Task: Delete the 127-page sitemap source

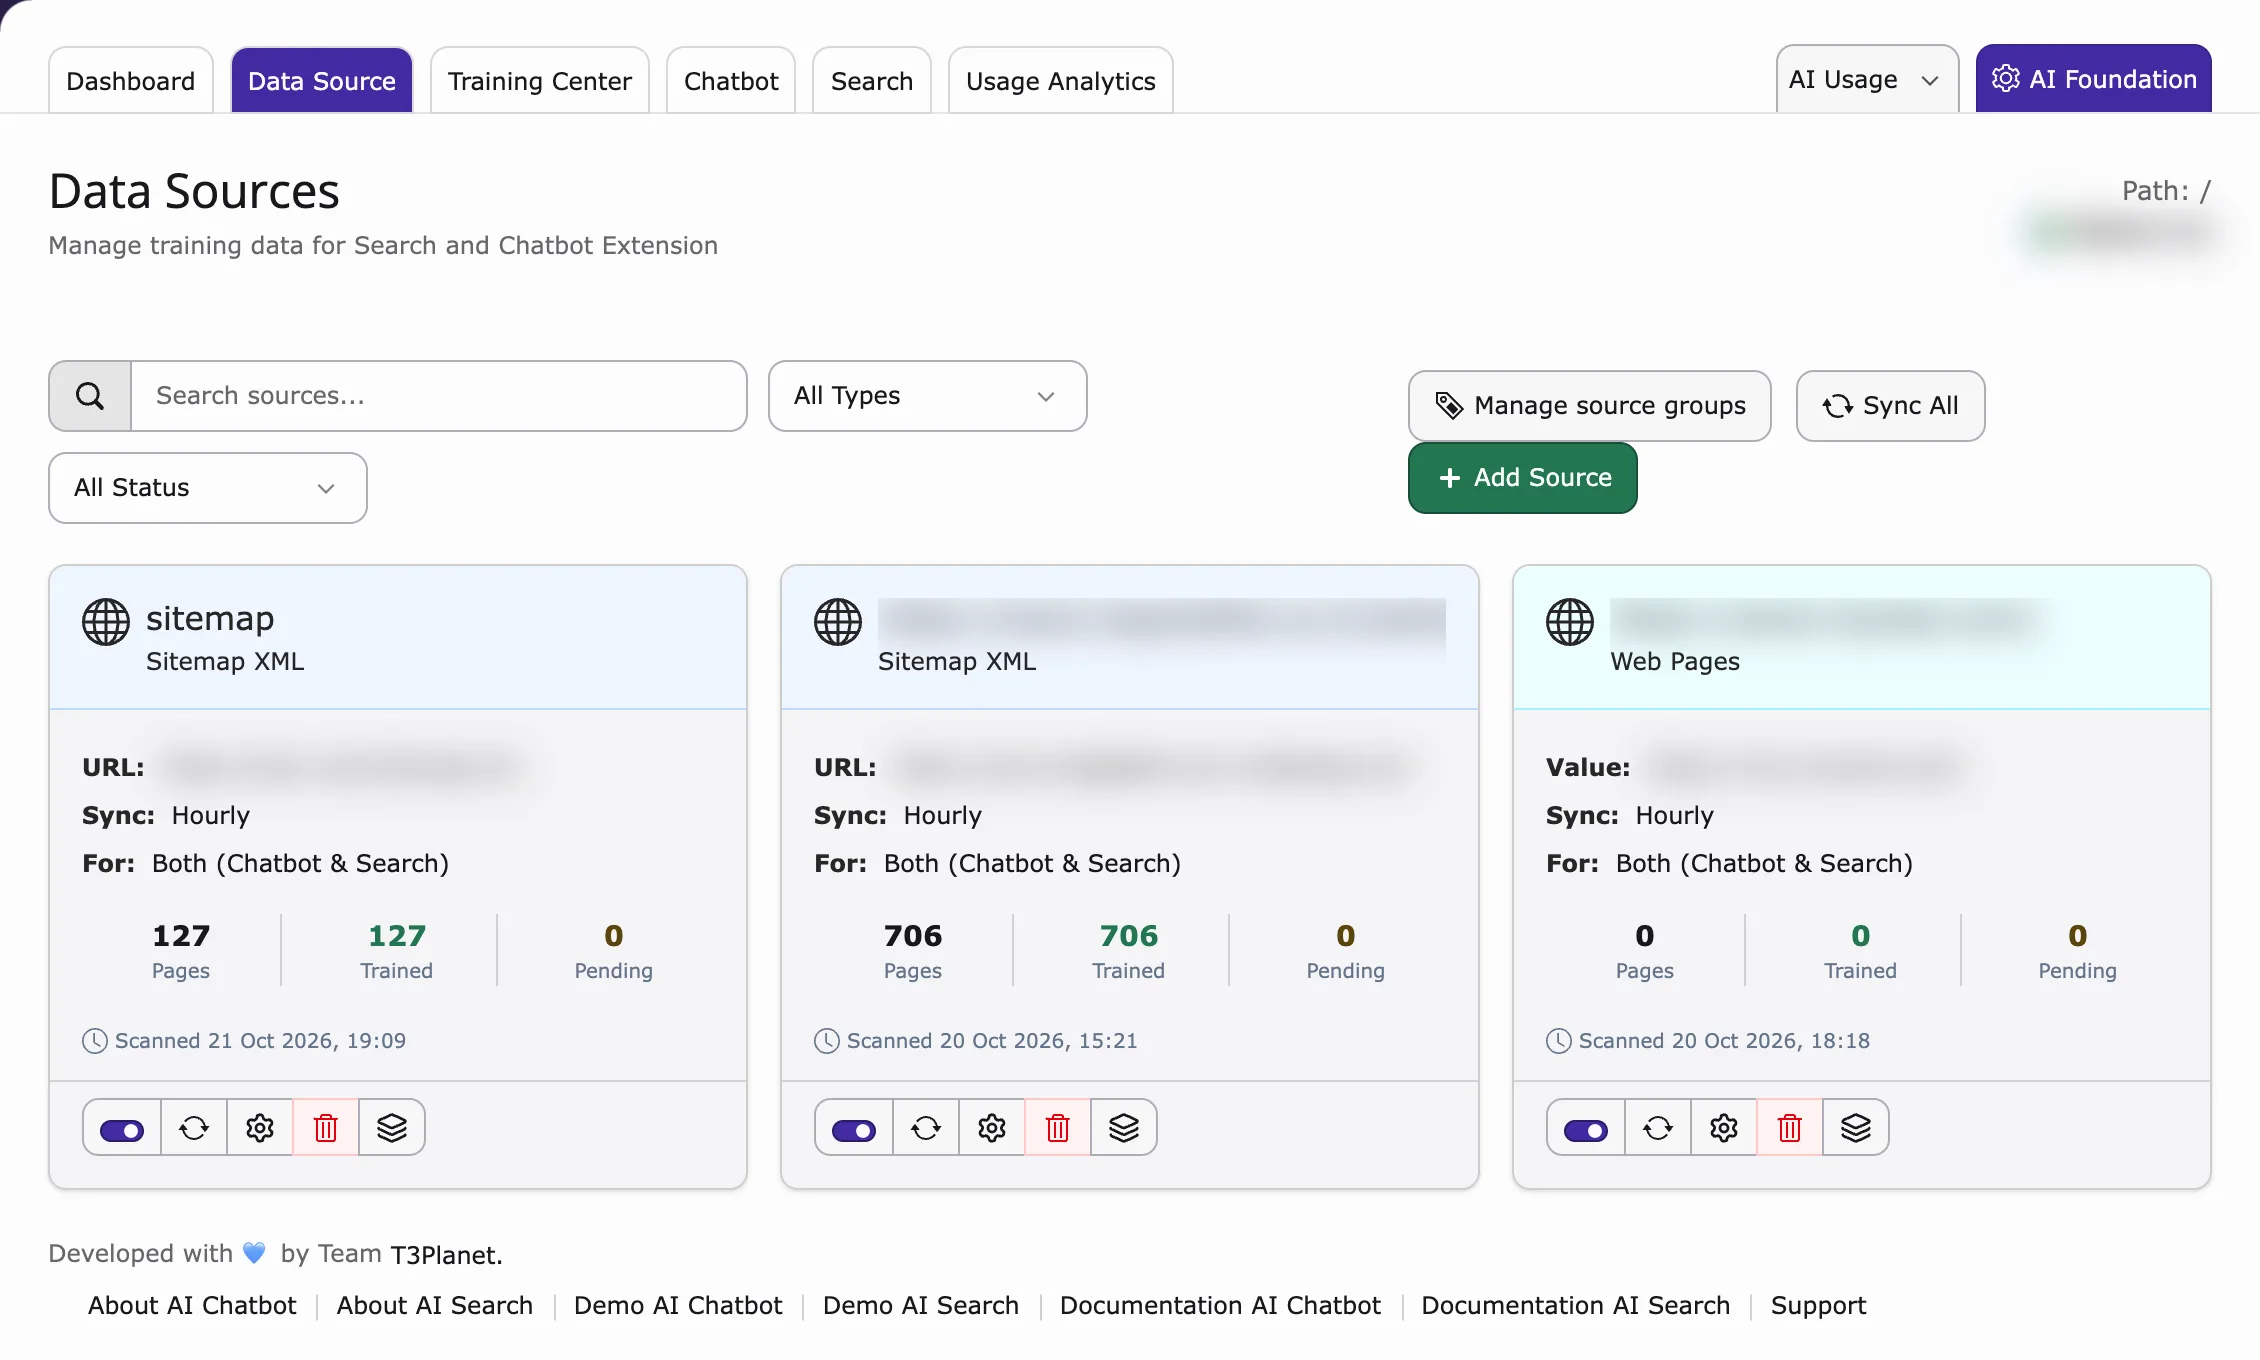Action: (326, 1128)
